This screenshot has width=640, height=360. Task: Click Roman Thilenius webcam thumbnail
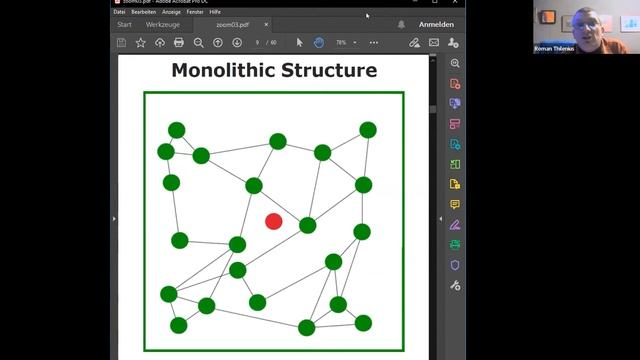tap(587, 27)
